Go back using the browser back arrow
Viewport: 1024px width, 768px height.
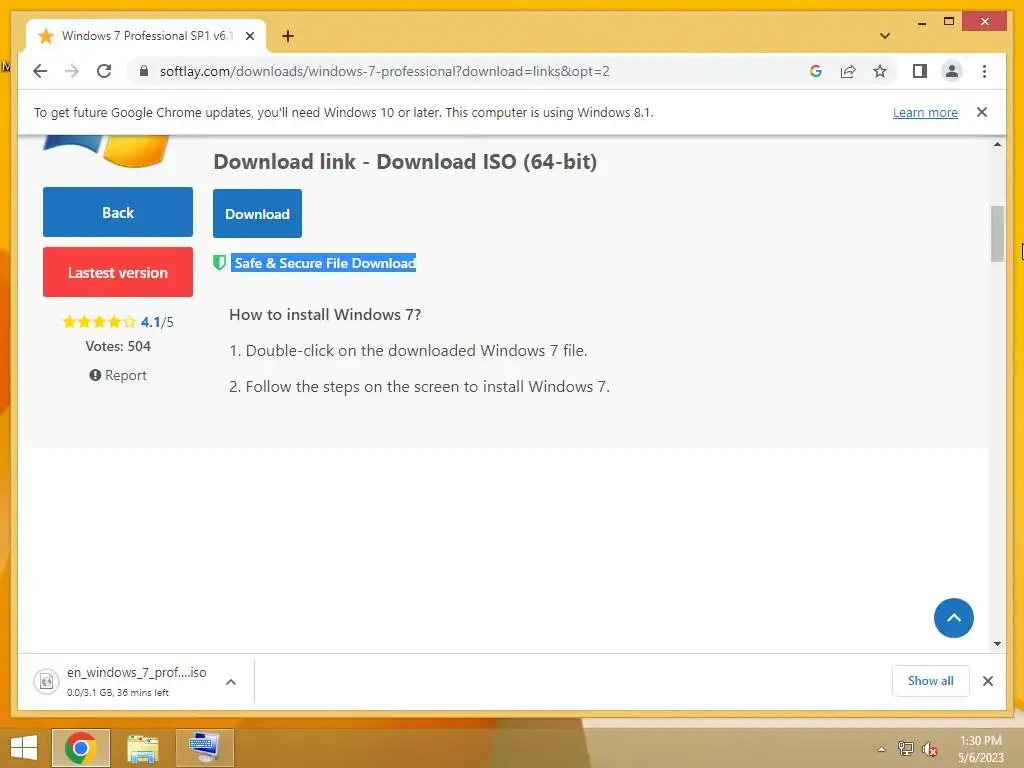40,71
